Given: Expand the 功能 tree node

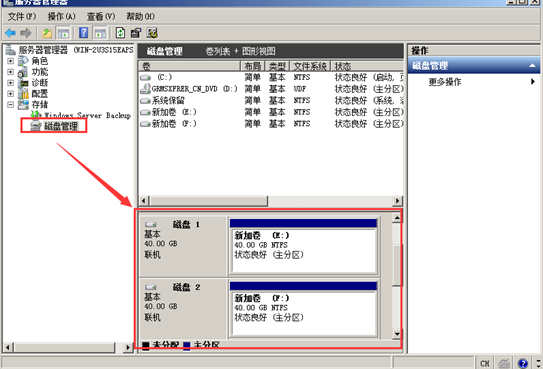Looking at the screenshot, I should coord(10,72).
